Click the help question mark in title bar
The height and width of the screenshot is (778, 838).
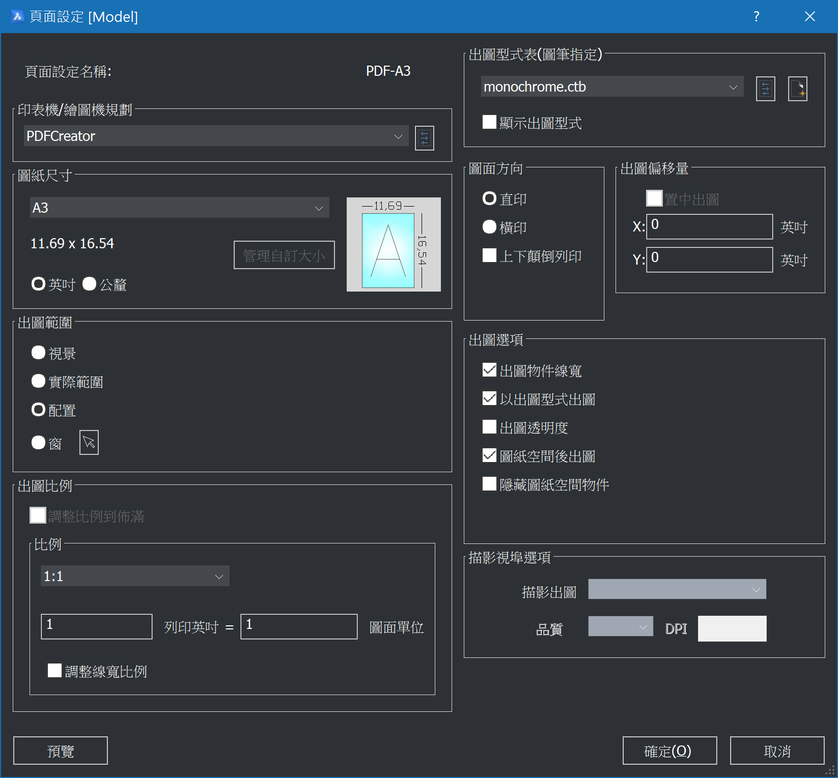(x=756, y=17)
